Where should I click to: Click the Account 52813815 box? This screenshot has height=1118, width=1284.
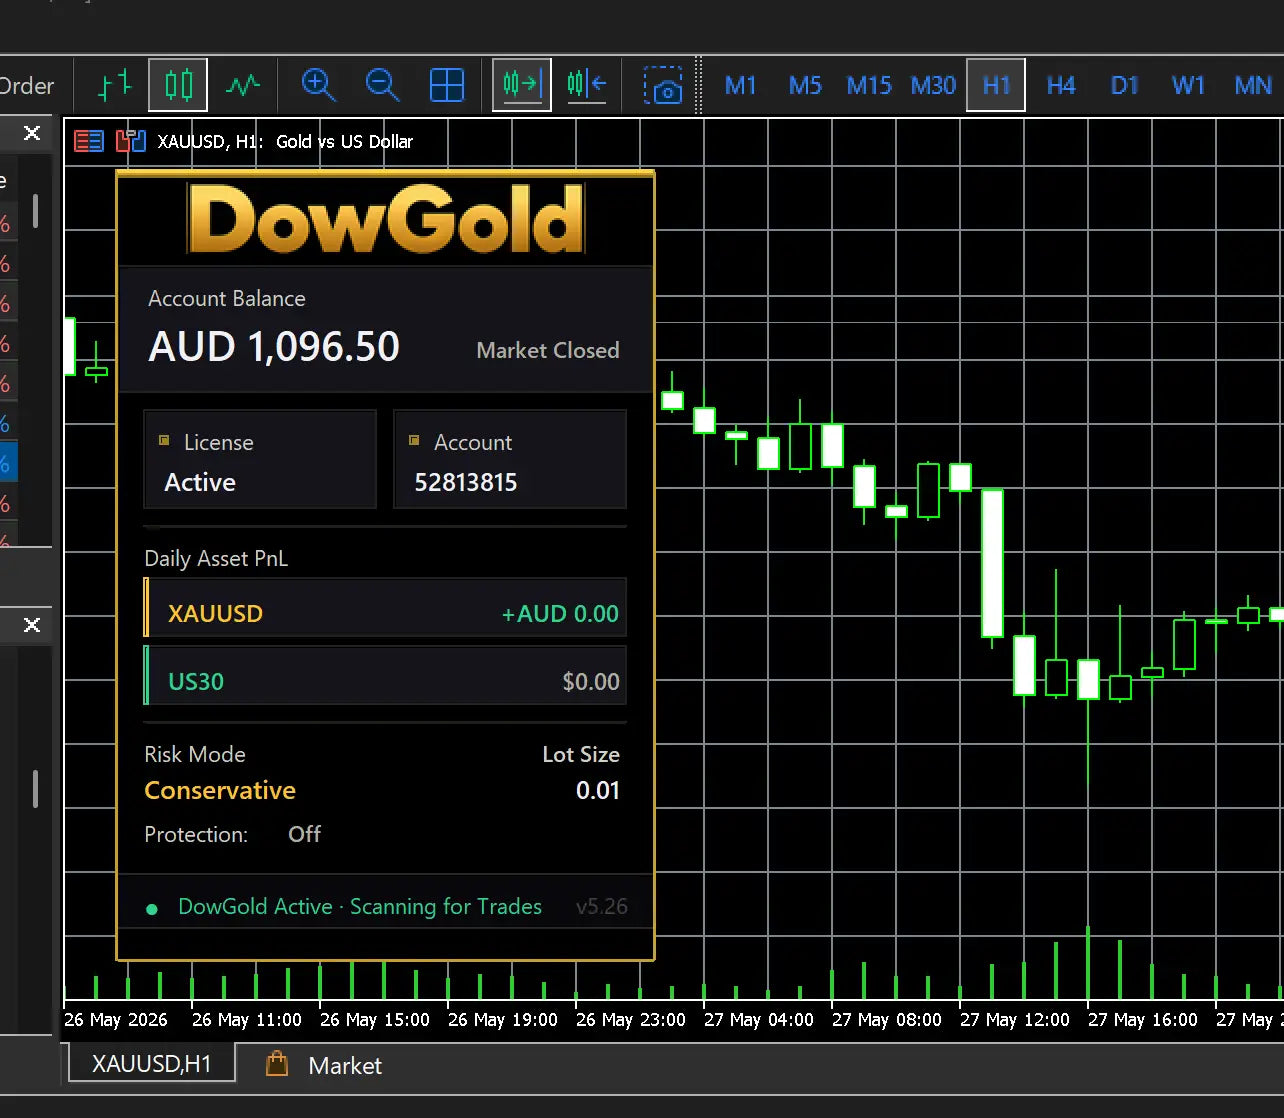[x=510, y=459]
